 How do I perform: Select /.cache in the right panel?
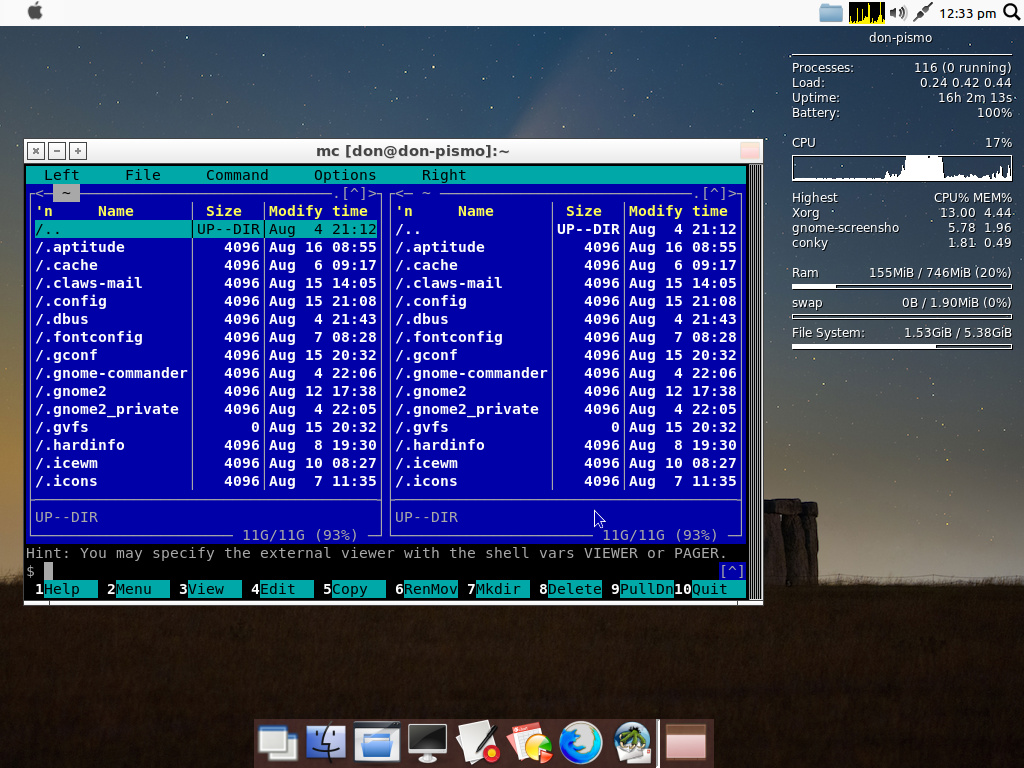[x=566, y=265]
